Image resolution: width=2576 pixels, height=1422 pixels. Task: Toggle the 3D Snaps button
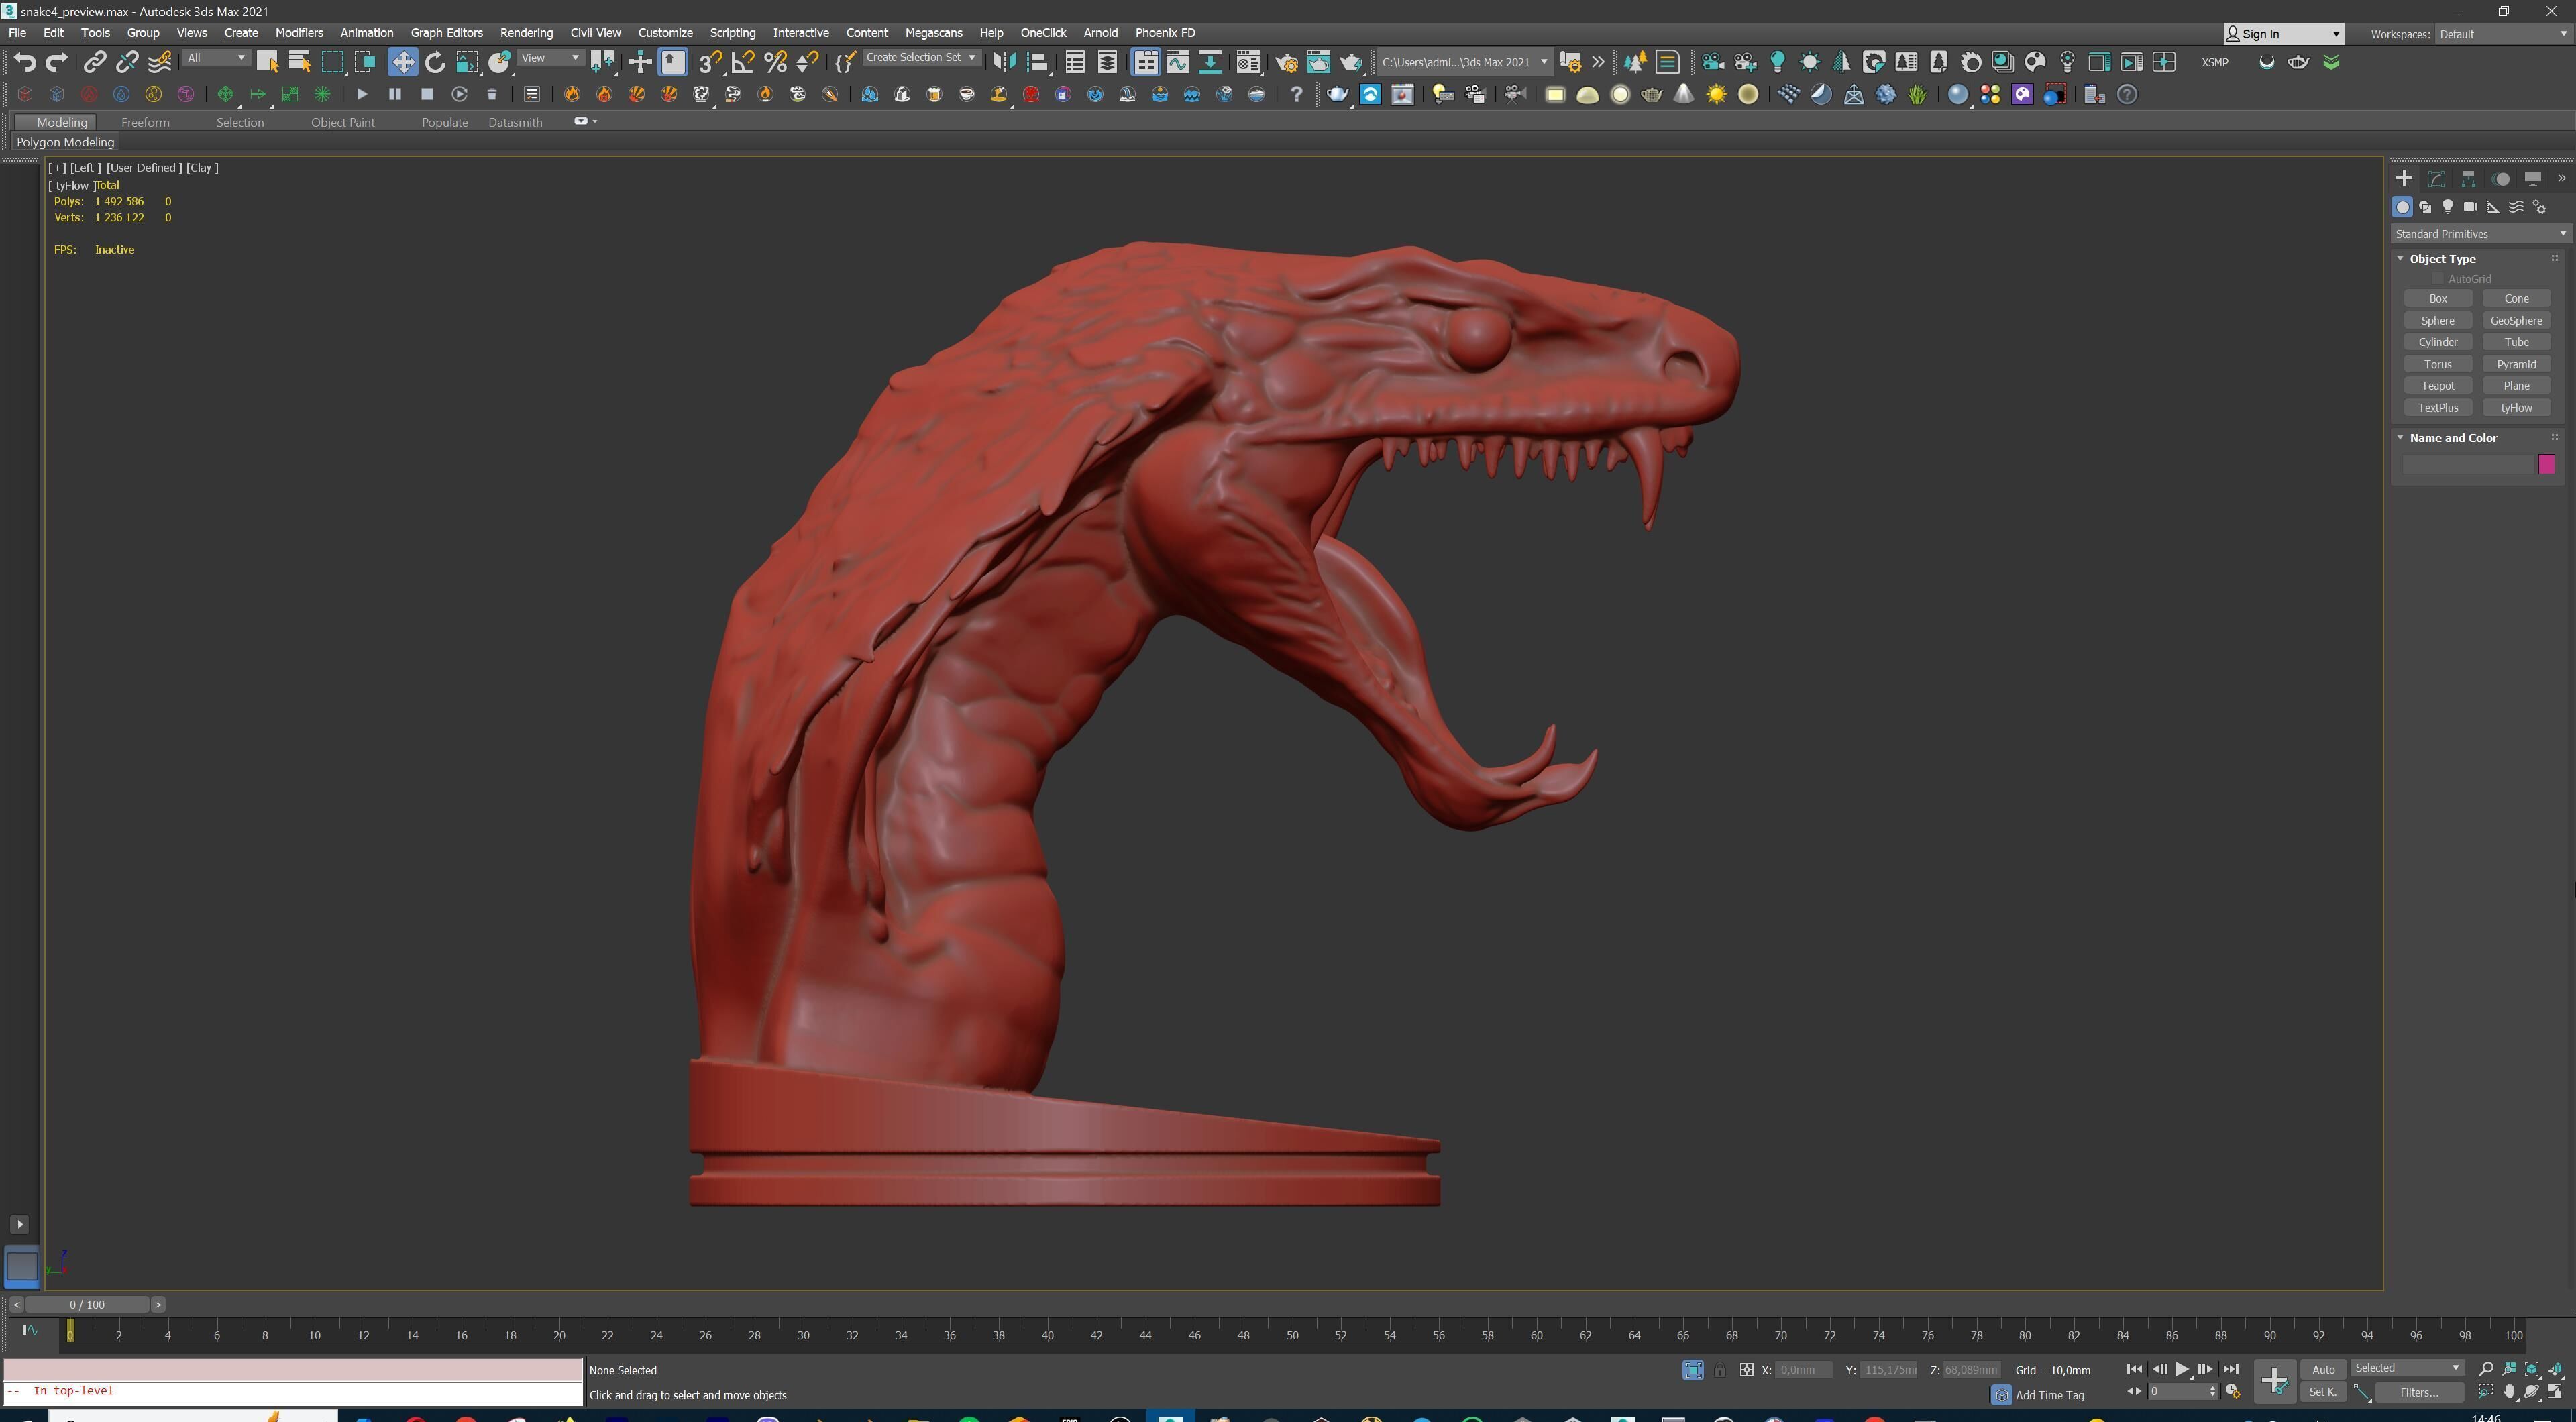point(710,62)
